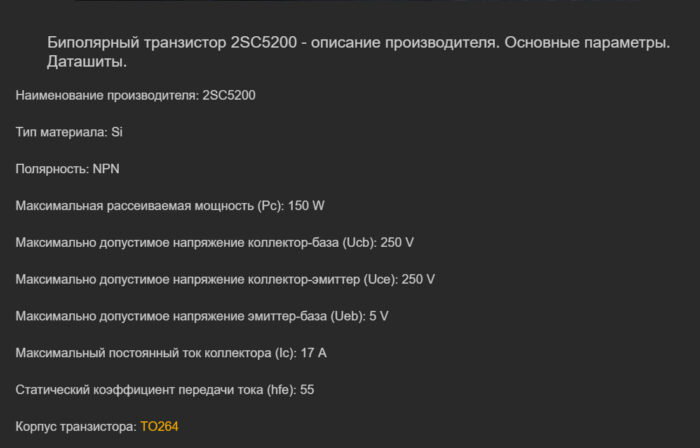Click the 2SC5200 transistor description heading

click(x=357, y=43)
